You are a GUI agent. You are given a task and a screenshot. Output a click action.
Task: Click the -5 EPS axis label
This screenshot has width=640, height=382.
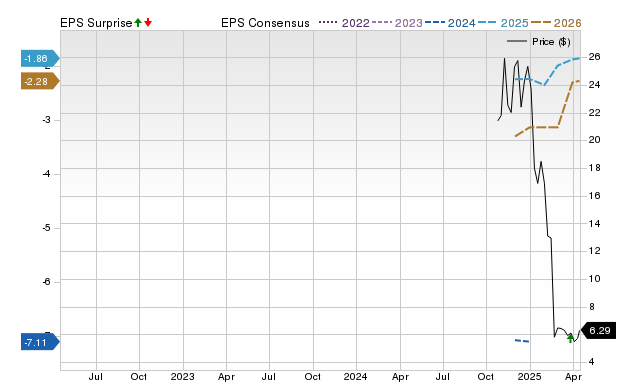click(46, 228)
